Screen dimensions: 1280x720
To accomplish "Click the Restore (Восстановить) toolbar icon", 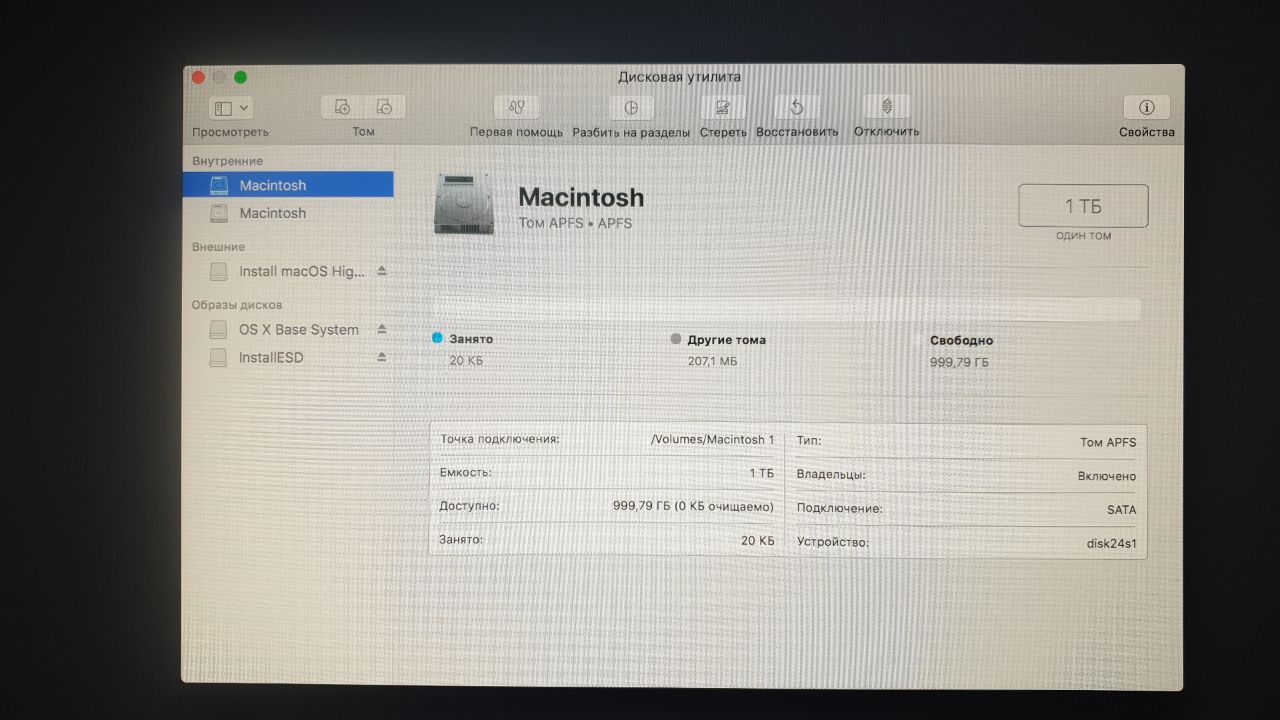I will pyautogui.click(x=797, y=107).
